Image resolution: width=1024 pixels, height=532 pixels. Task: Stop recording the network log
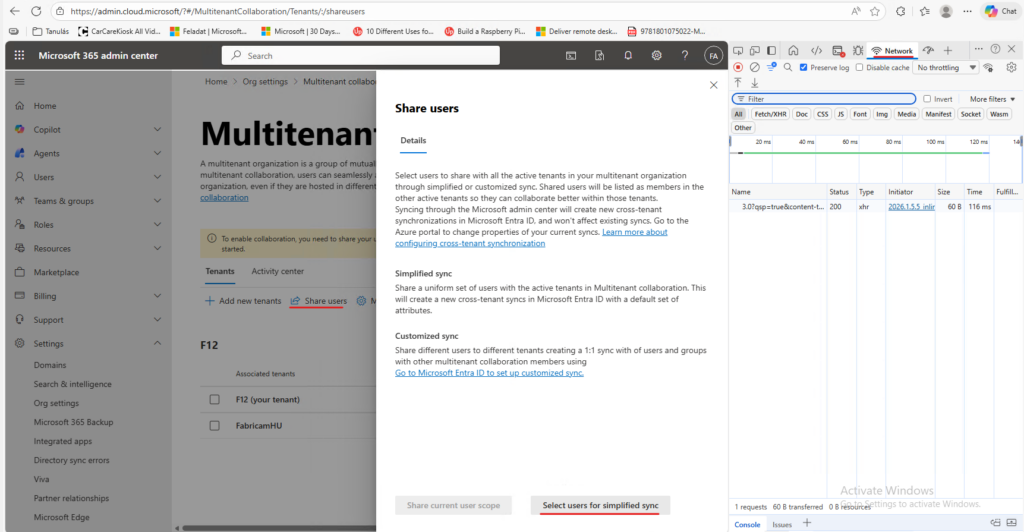pos(738,68)
